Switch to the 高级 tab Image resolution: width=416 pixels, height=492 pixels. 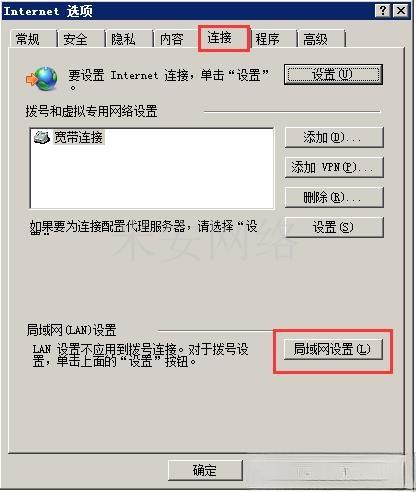tap(321, 39)
